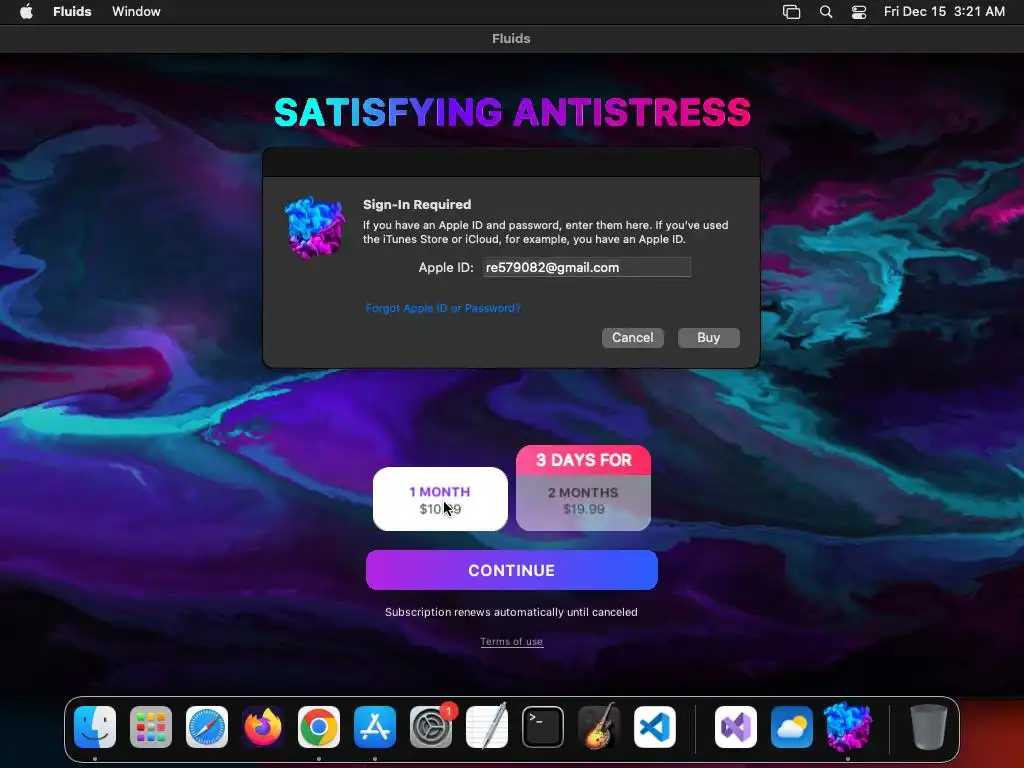Click the Sign-In Required heading
1024x768 pixels.
(x=417, y=204)
